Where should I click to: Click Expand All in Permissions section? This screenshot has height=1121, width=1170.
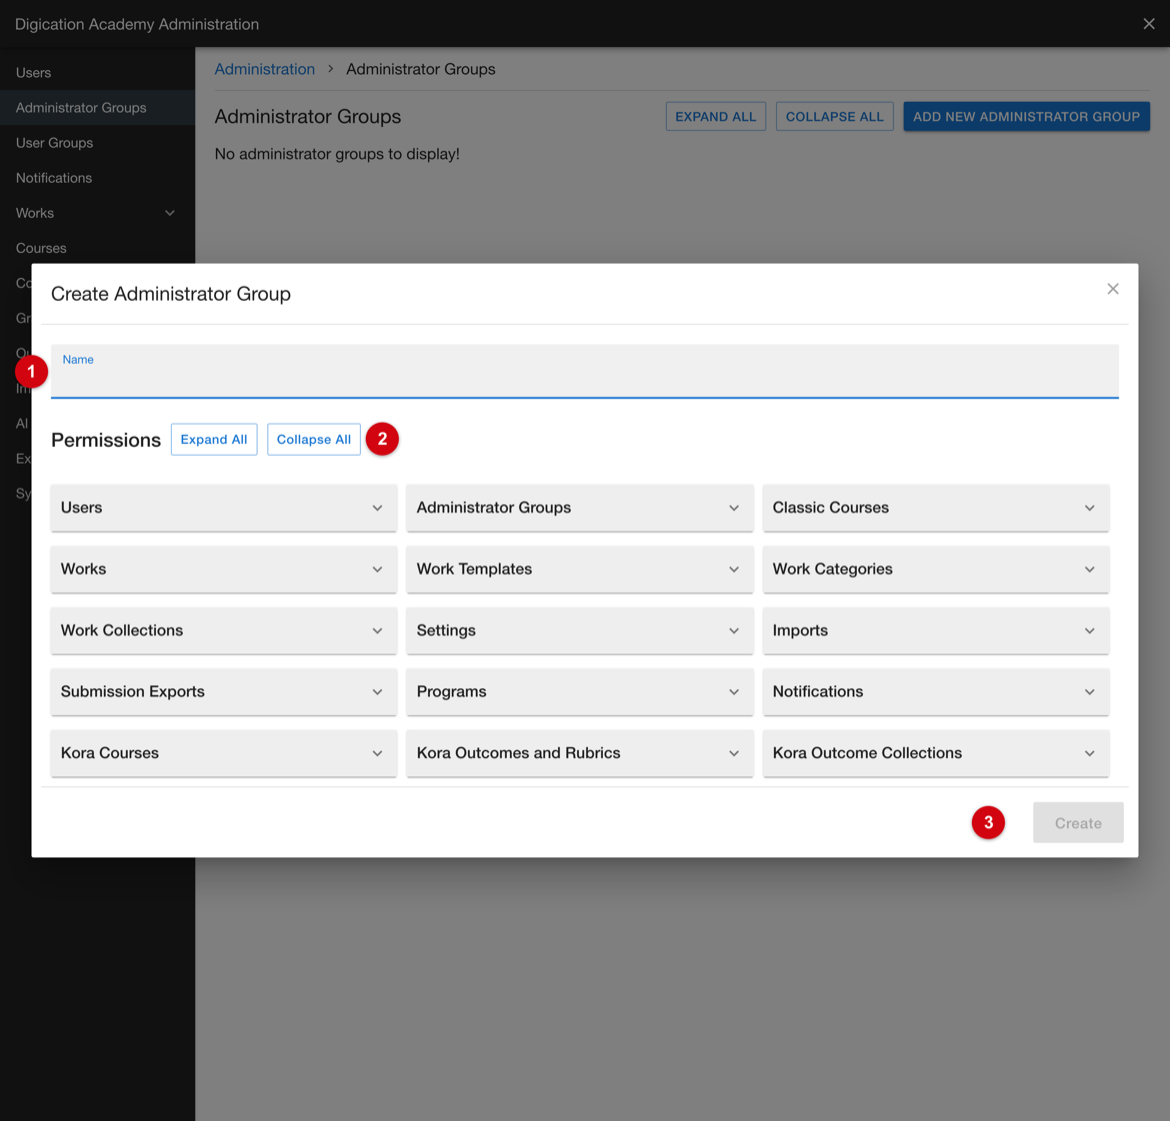click(214, 440)
